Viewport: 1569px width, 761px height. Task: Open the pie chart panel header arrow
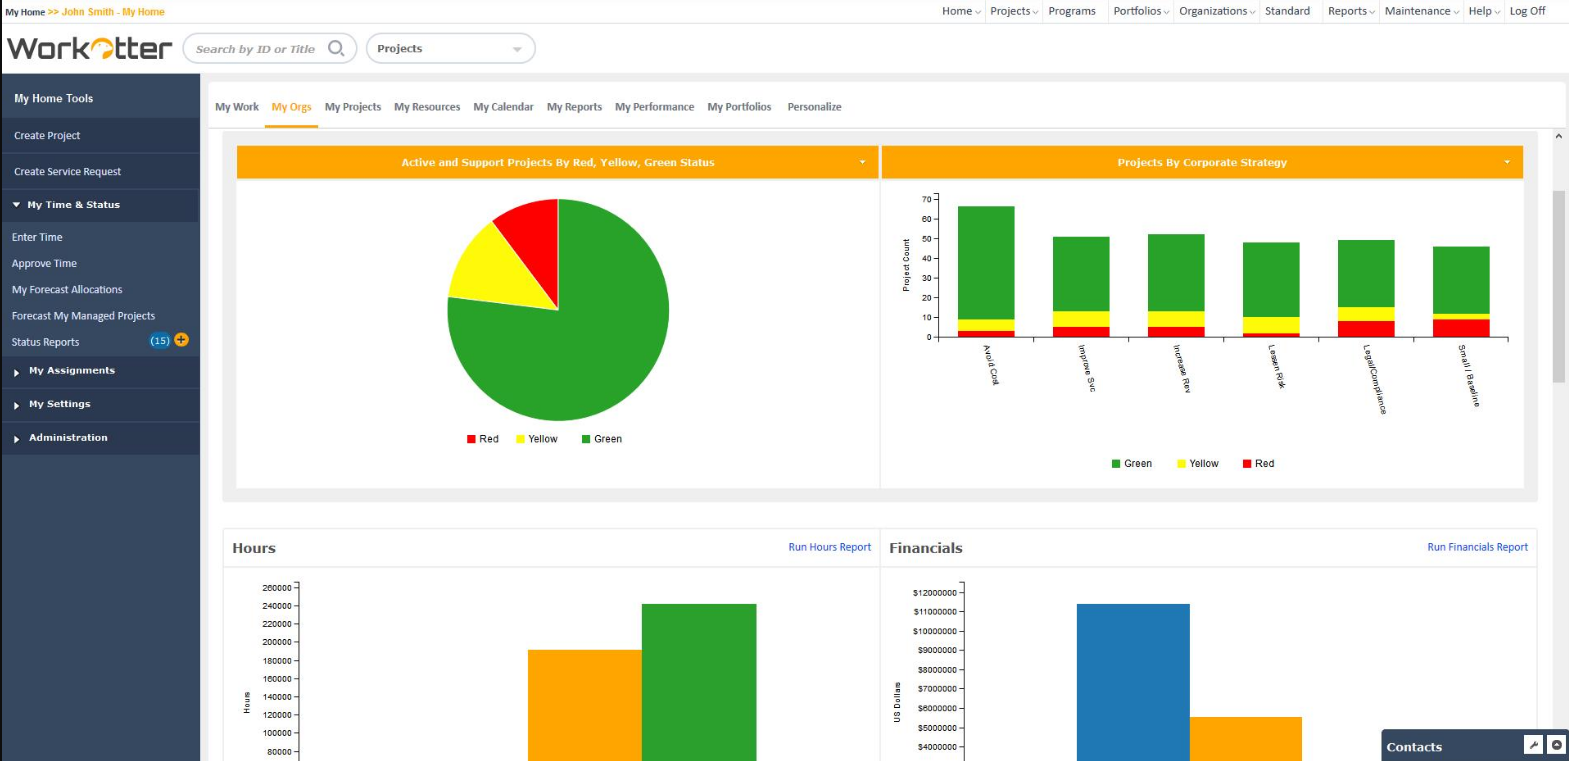point(862,162)
